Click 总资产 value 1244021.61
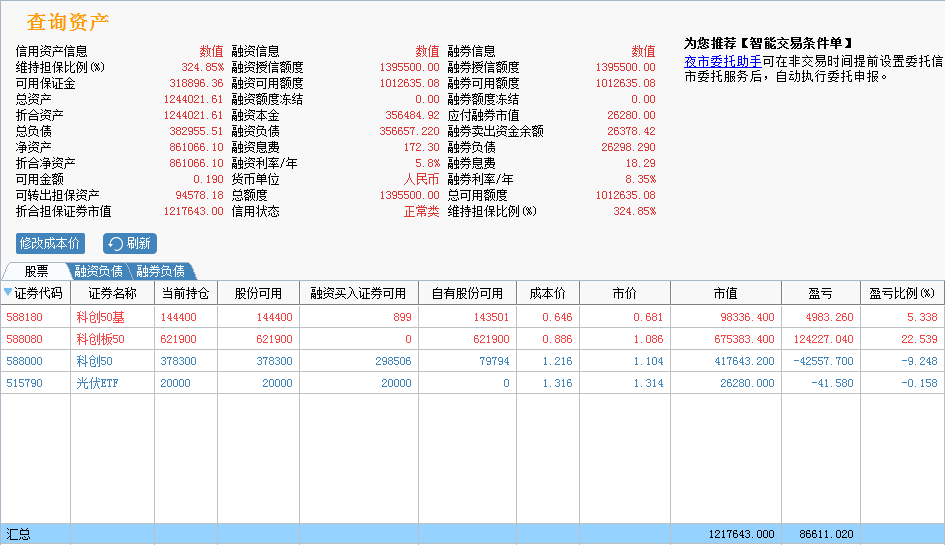 pyautogui.click(x=193, y=99)
